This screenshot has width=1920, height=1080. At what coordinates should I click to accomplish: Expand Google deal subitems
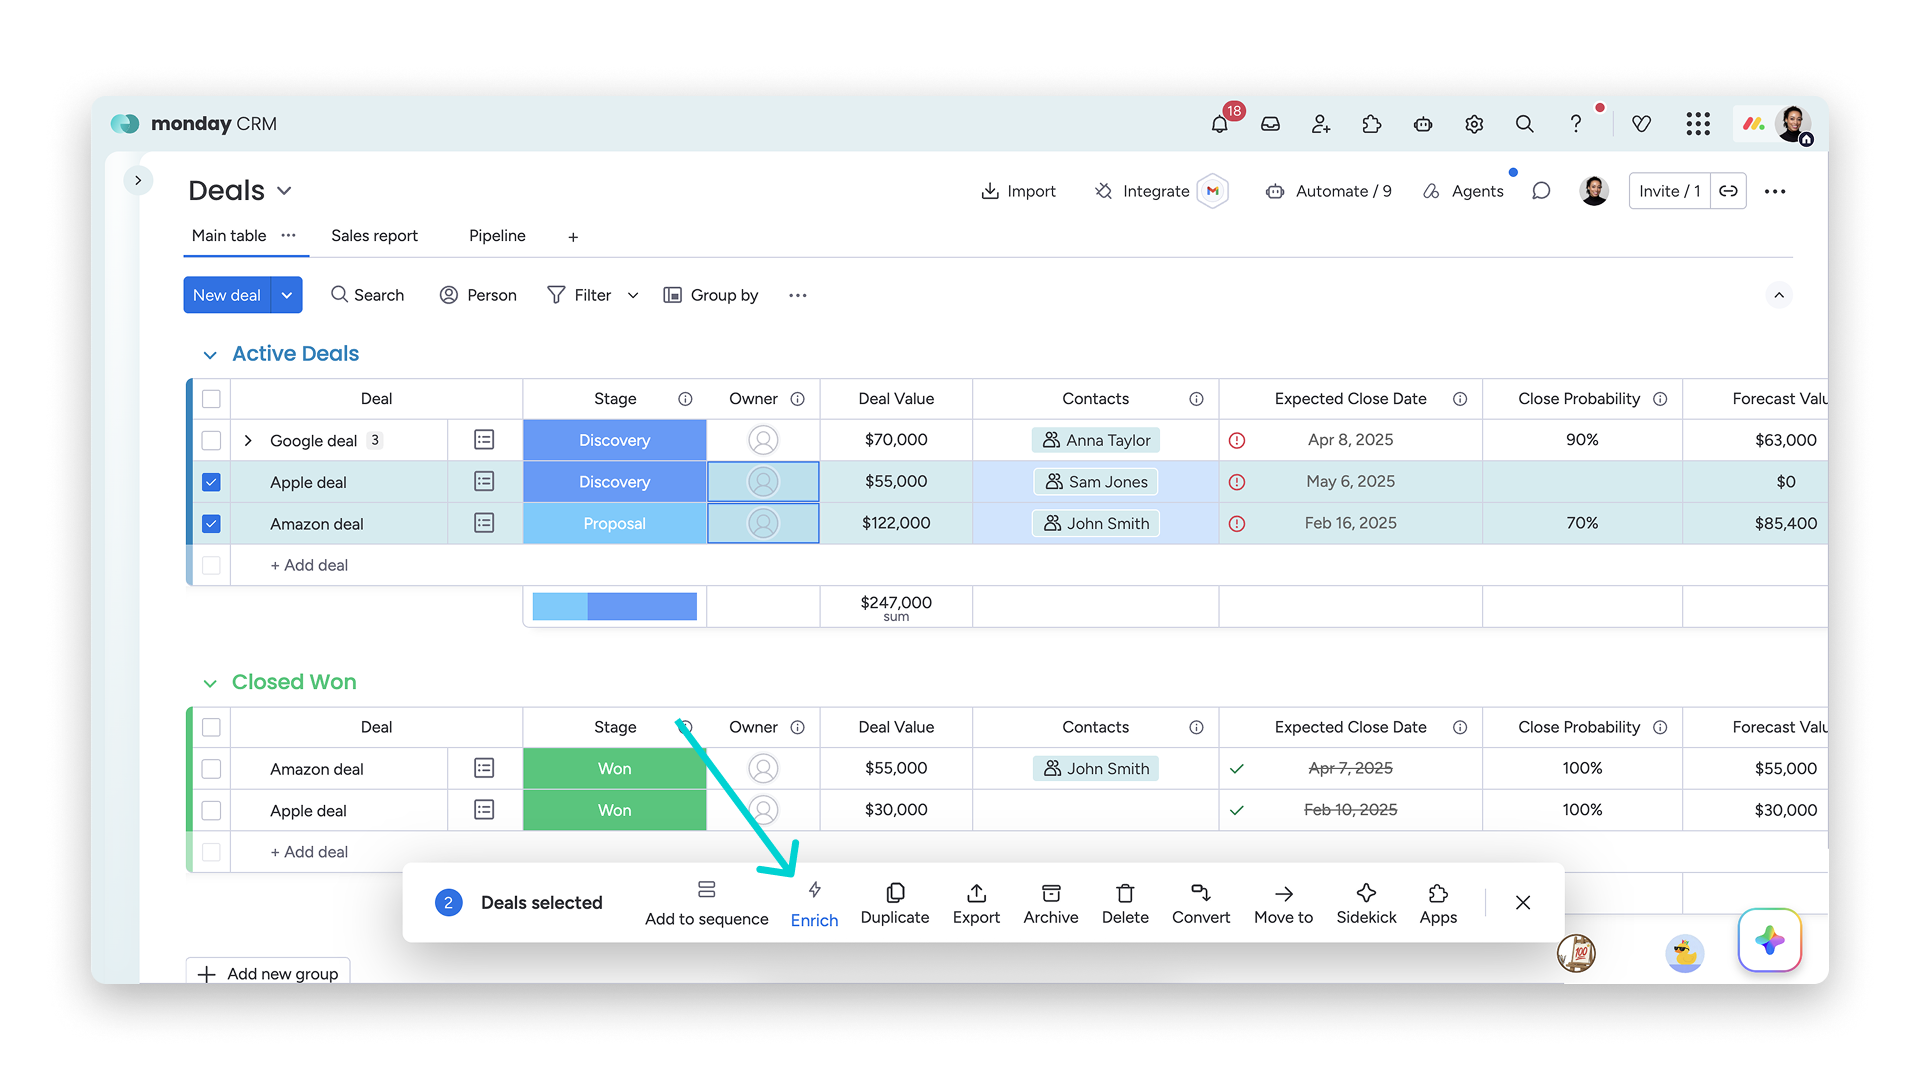click(248, 440)
